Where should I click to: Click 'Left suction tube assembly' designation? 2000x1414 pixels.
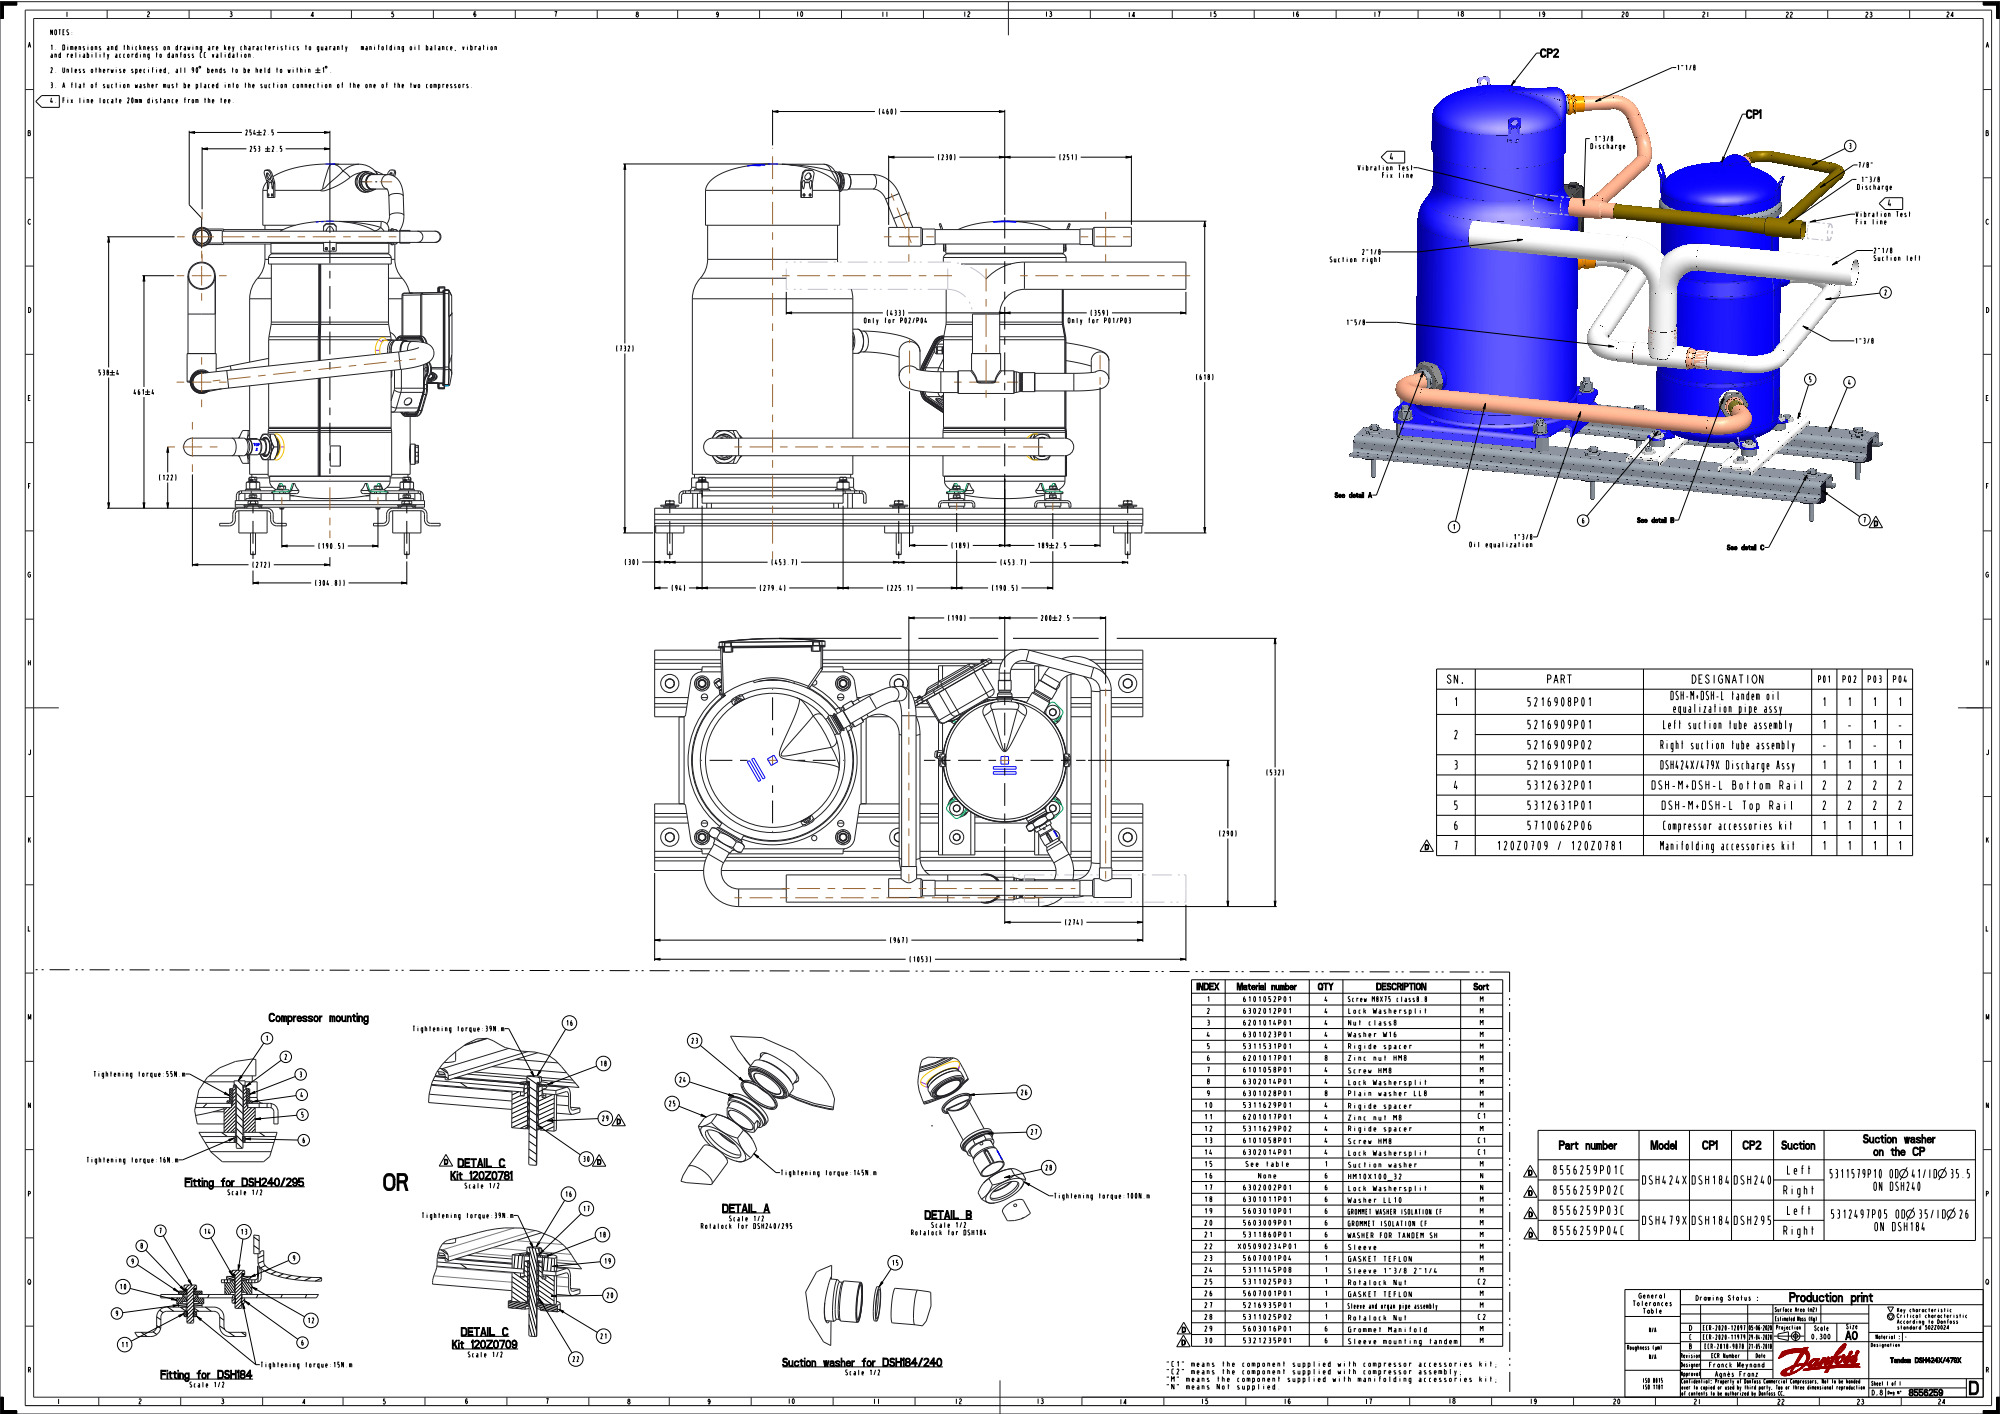coord(1727,725)
